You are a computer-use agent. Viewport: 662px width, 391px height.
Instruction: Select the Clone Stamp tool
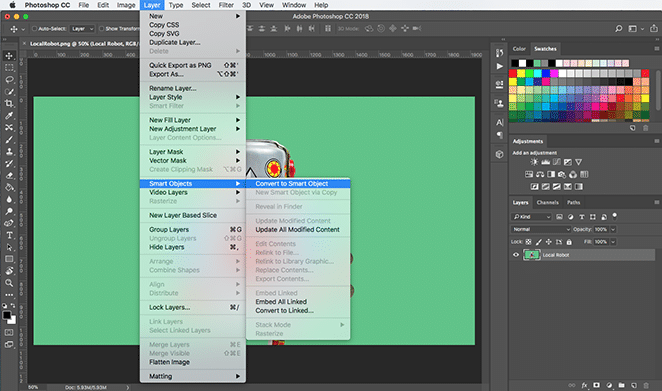9,151
